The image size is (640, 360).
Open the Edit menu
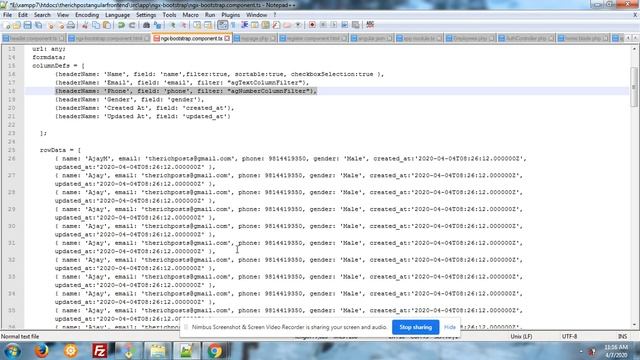pyautogui.click(x=23, y=15)
